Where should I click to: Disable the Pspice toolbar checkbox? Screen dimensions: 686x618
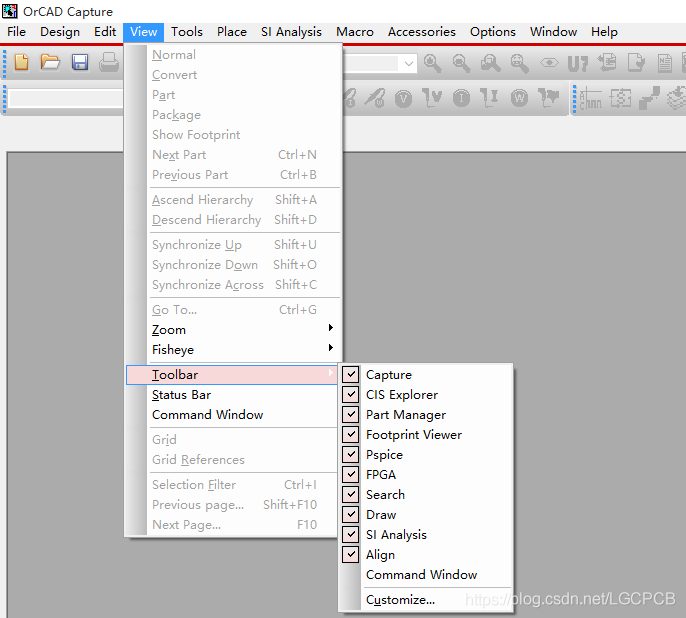351,454
